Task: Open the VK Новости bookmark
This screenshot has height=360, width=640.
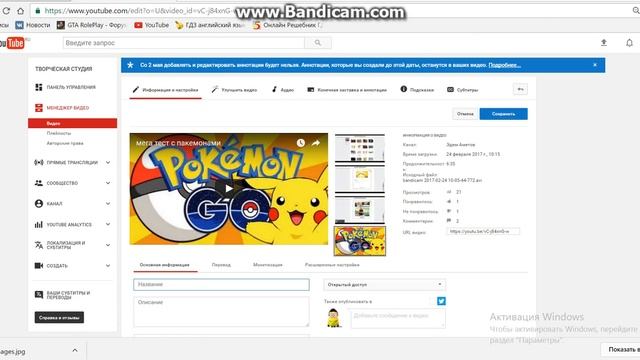Action: tap(33, 25)
